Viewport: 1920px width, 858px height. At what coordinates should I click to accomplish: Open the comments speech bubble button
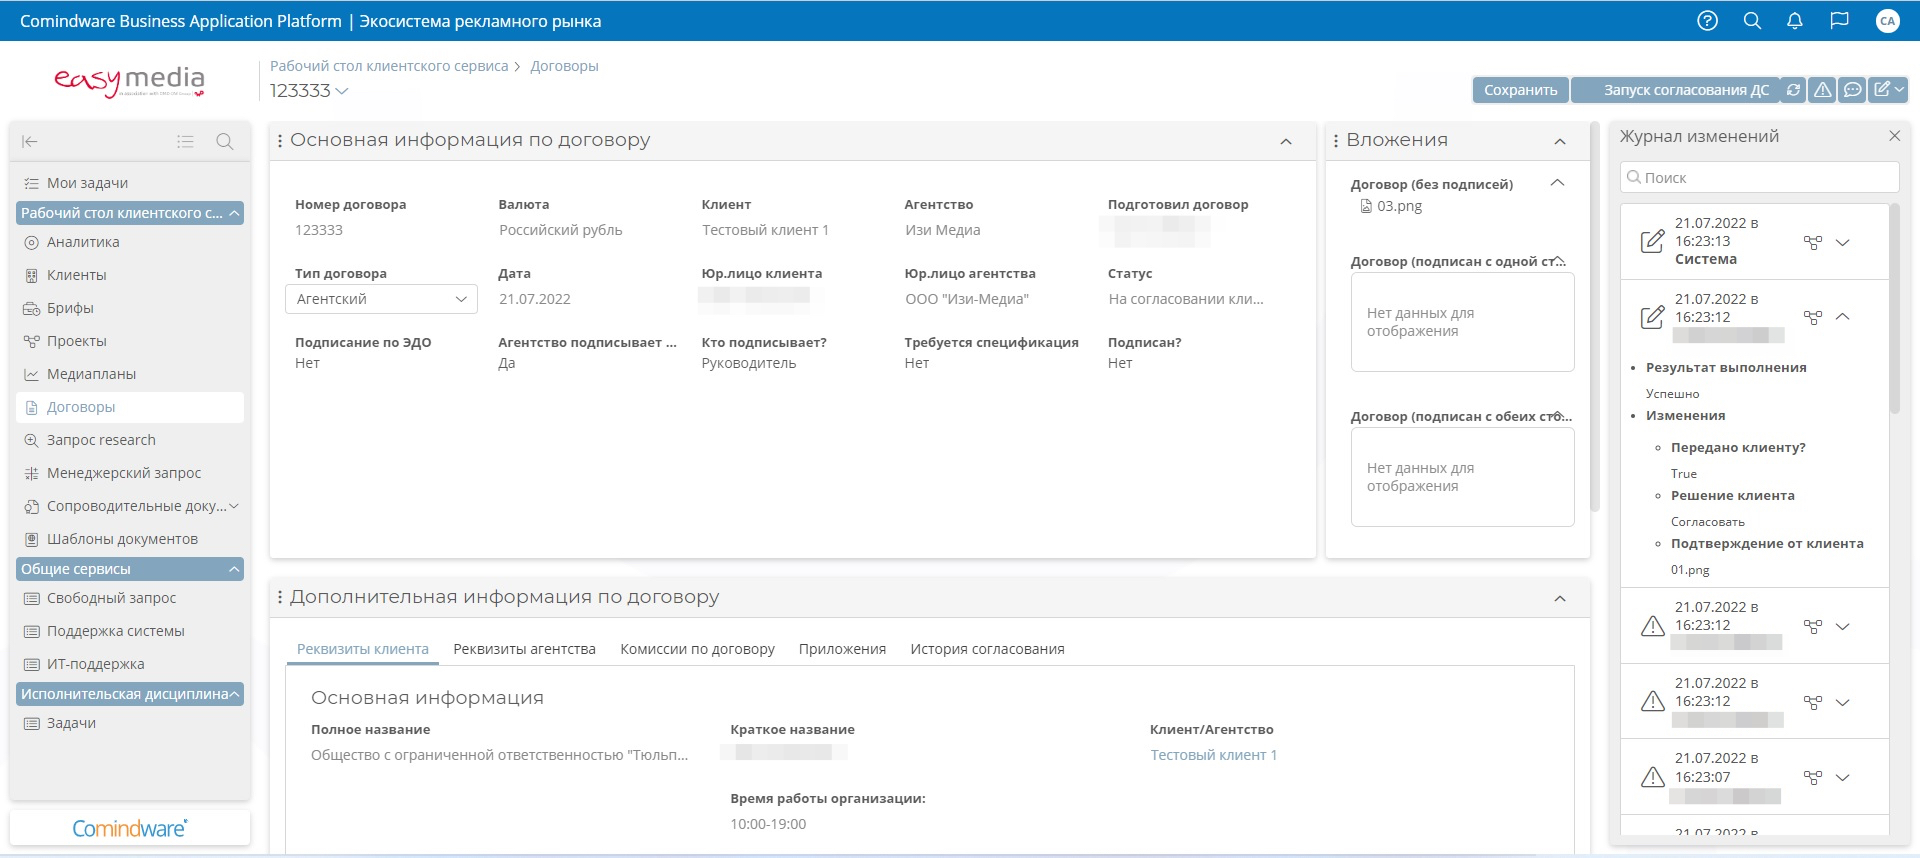tap(1852, 90)
